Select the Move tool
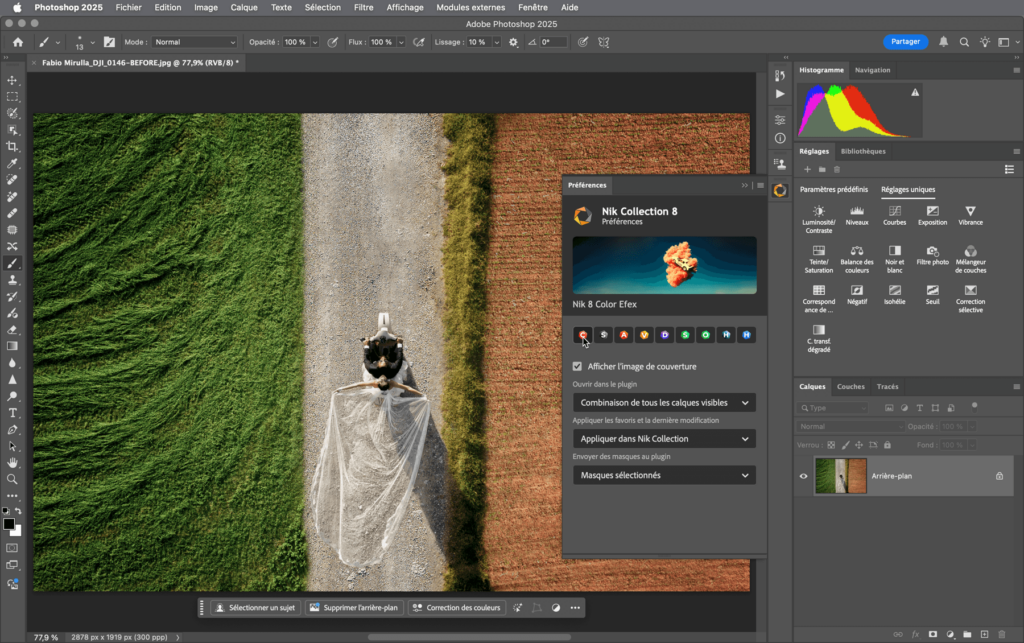1024x643 pixels. tap(12, 80)
